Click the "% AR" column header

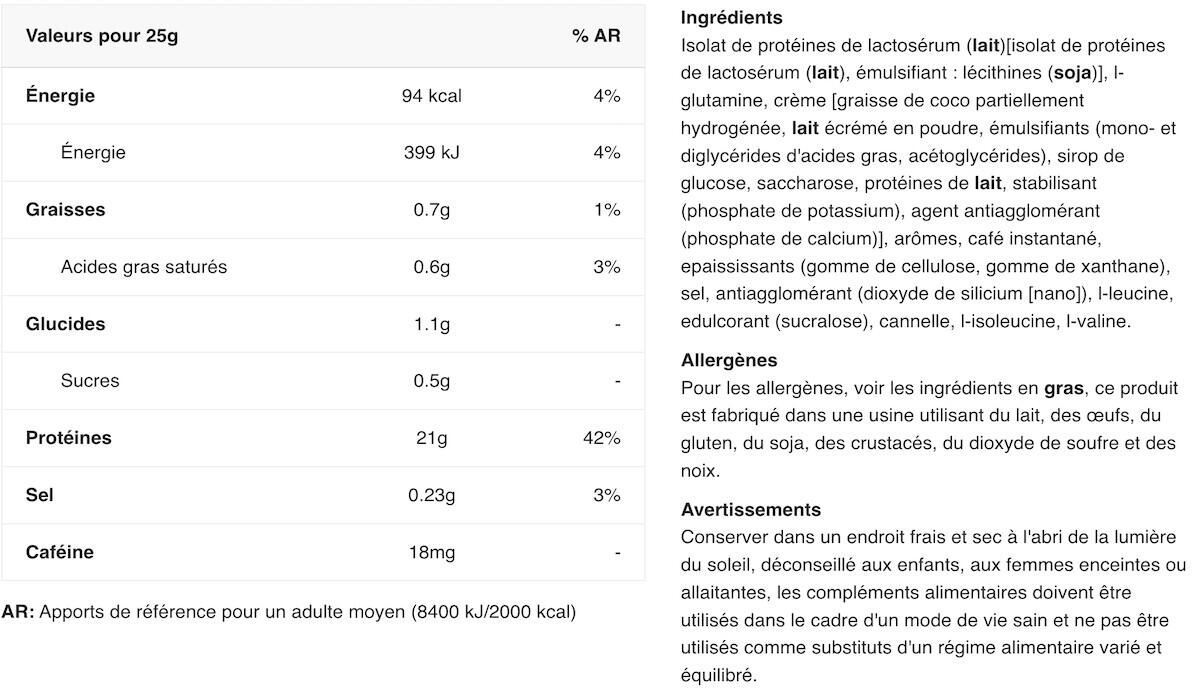[x=596, y=37]
